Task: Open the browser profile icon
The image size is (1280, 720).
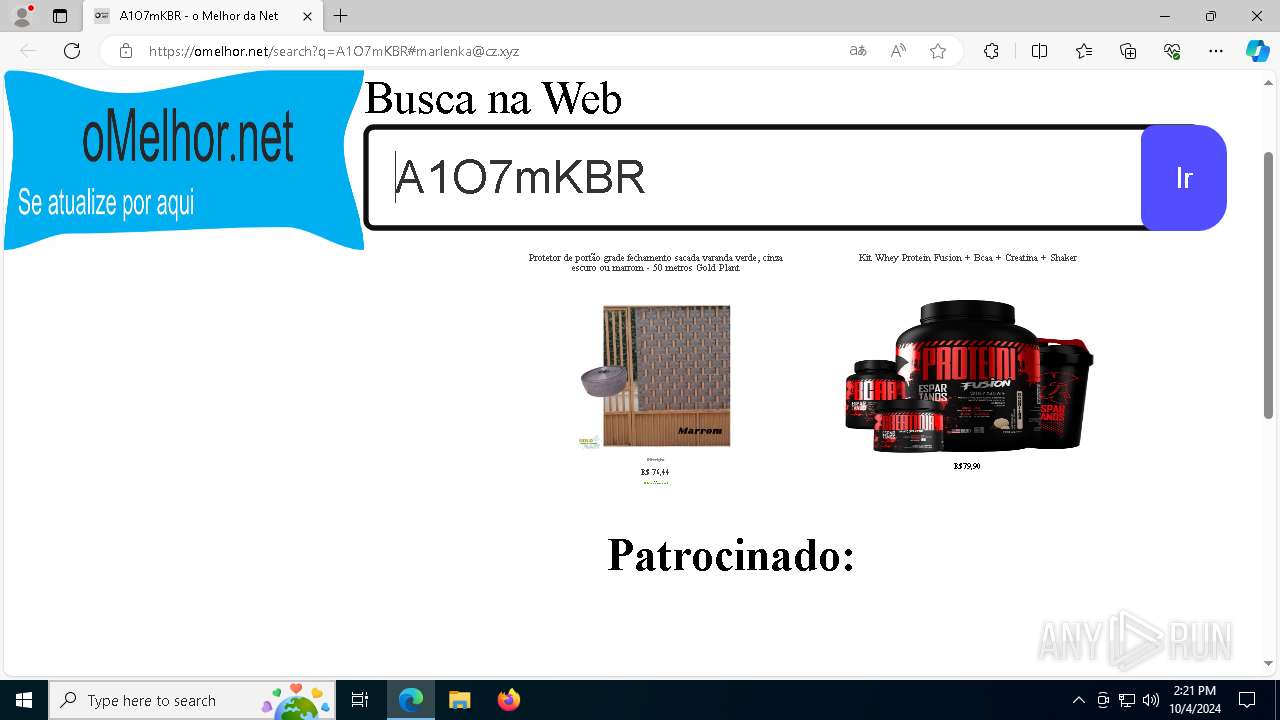Action: coord(22,16)
